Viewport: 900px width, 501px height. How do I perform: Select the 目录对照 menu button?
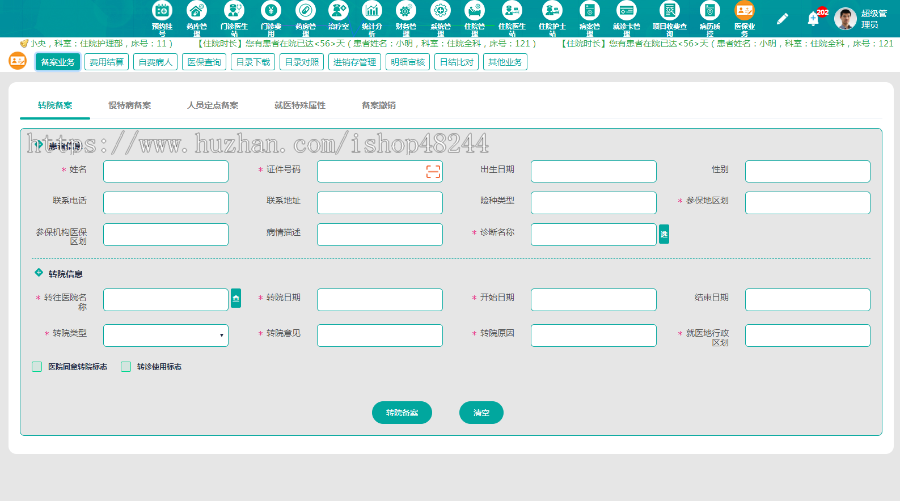tap(301, 62)
